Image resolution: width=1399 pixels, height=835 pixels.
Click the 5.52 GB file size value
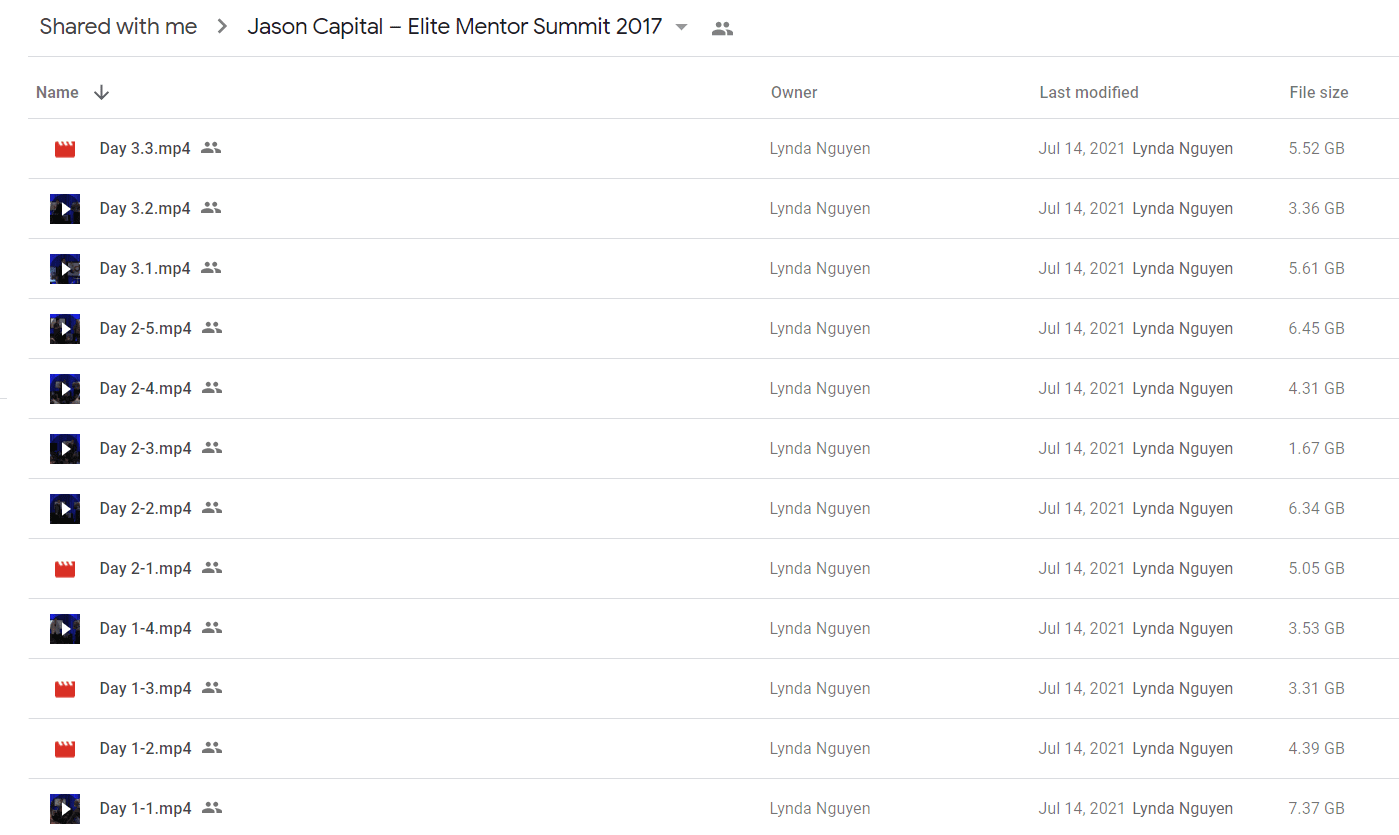(1317, 149)
